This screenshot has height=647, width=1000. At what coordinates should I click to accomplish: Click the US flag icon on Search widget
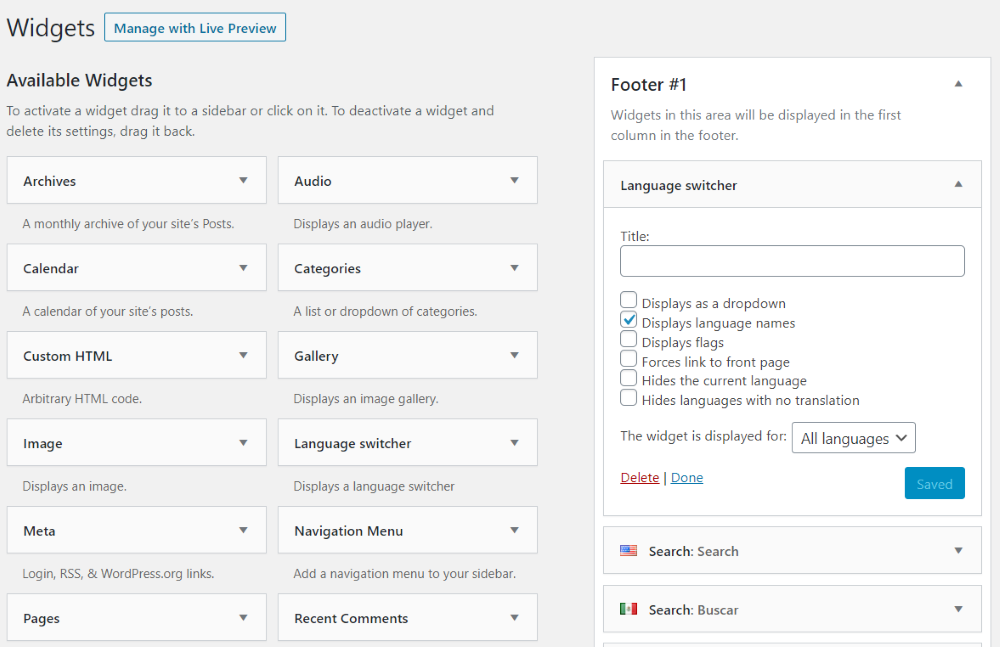(628, 551)
